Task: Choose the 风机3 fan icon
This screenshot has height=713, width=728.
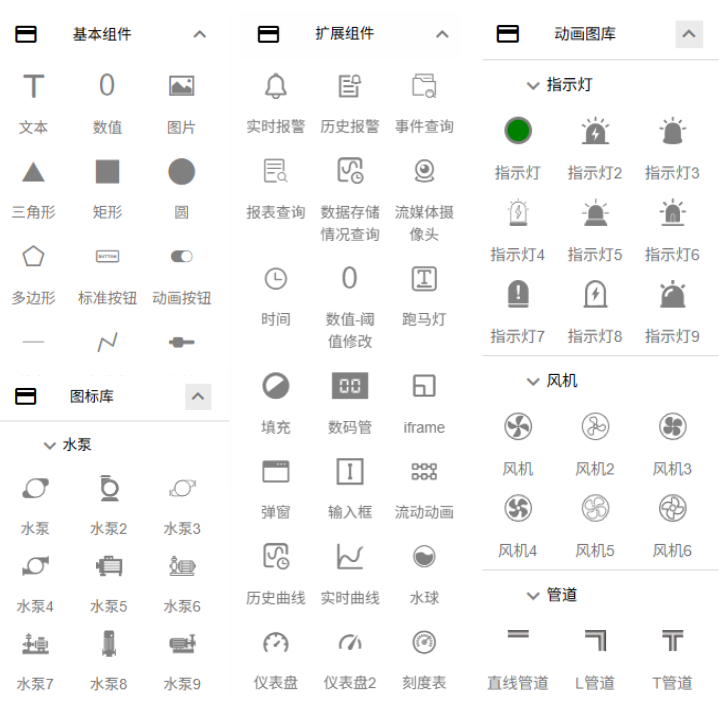Action: (672, 428)
